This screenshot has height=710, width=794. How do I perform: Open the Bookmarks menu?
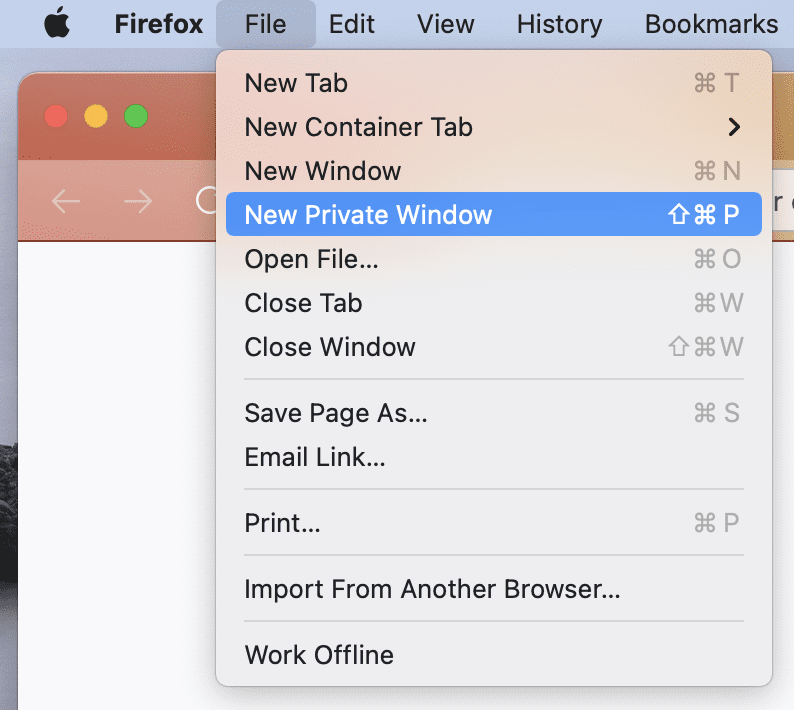click(711, 24)
